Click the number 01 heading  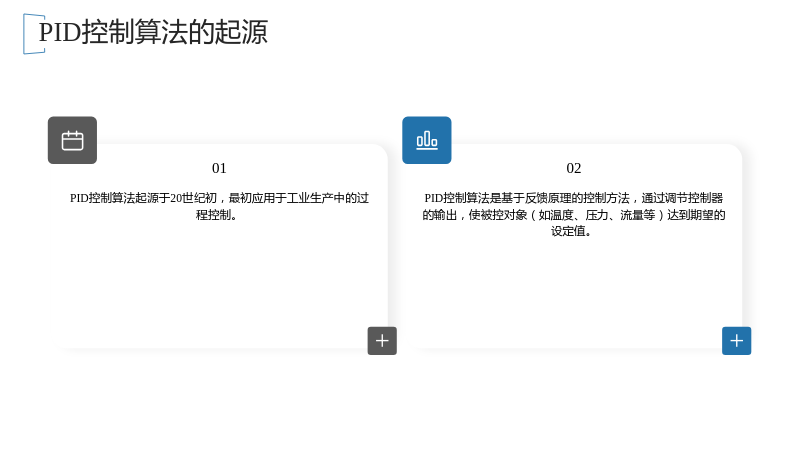[x=219, y=168]
